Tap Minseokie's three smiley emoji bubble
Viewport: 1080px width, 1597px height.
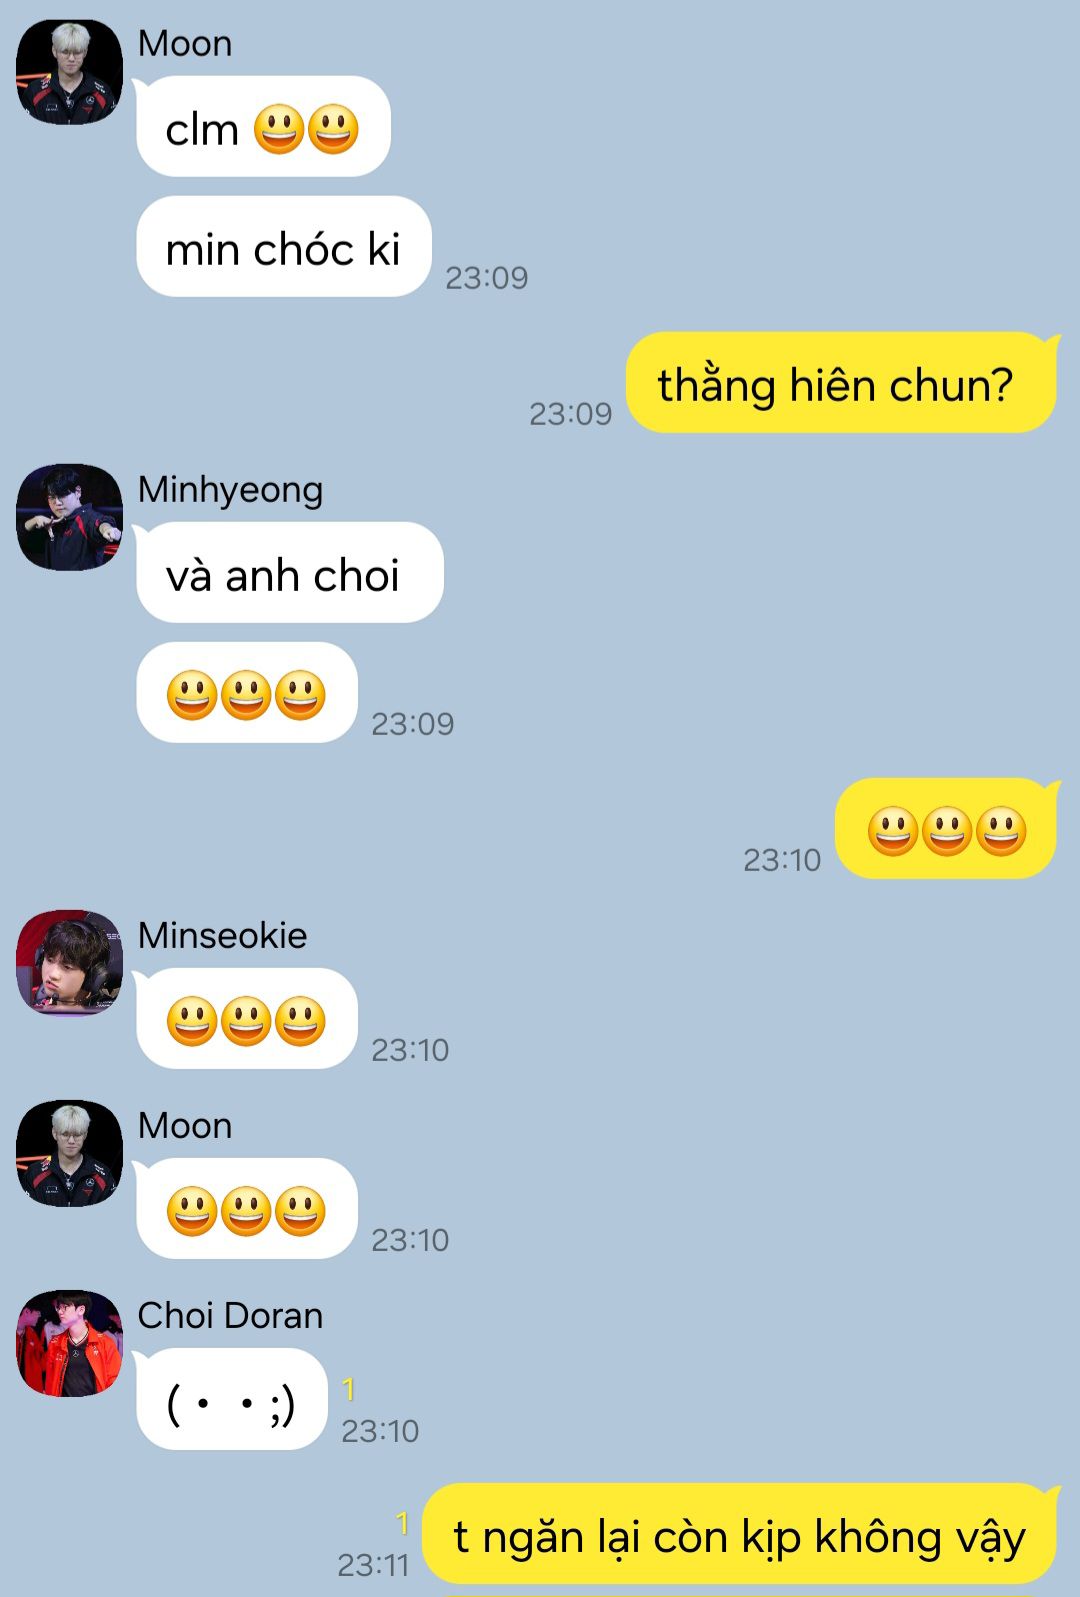click(247, 1019)
